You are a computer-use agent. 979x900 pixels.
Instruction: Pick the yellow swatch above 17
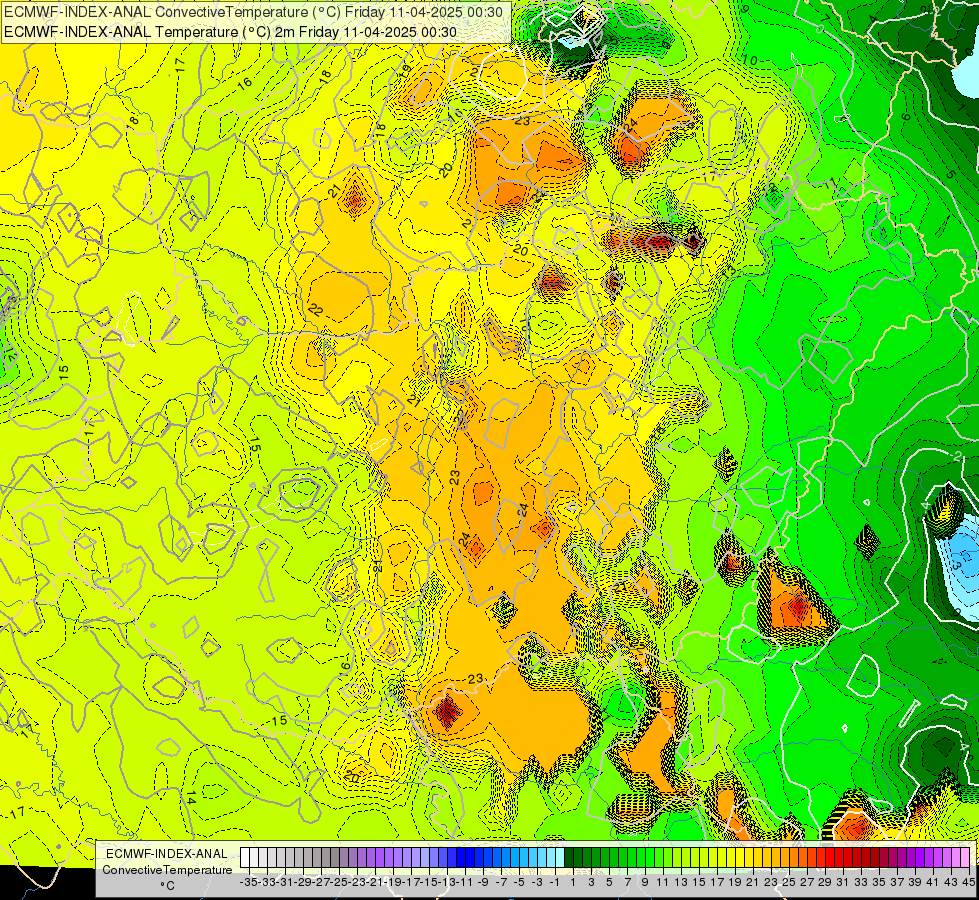pos(712,857)
